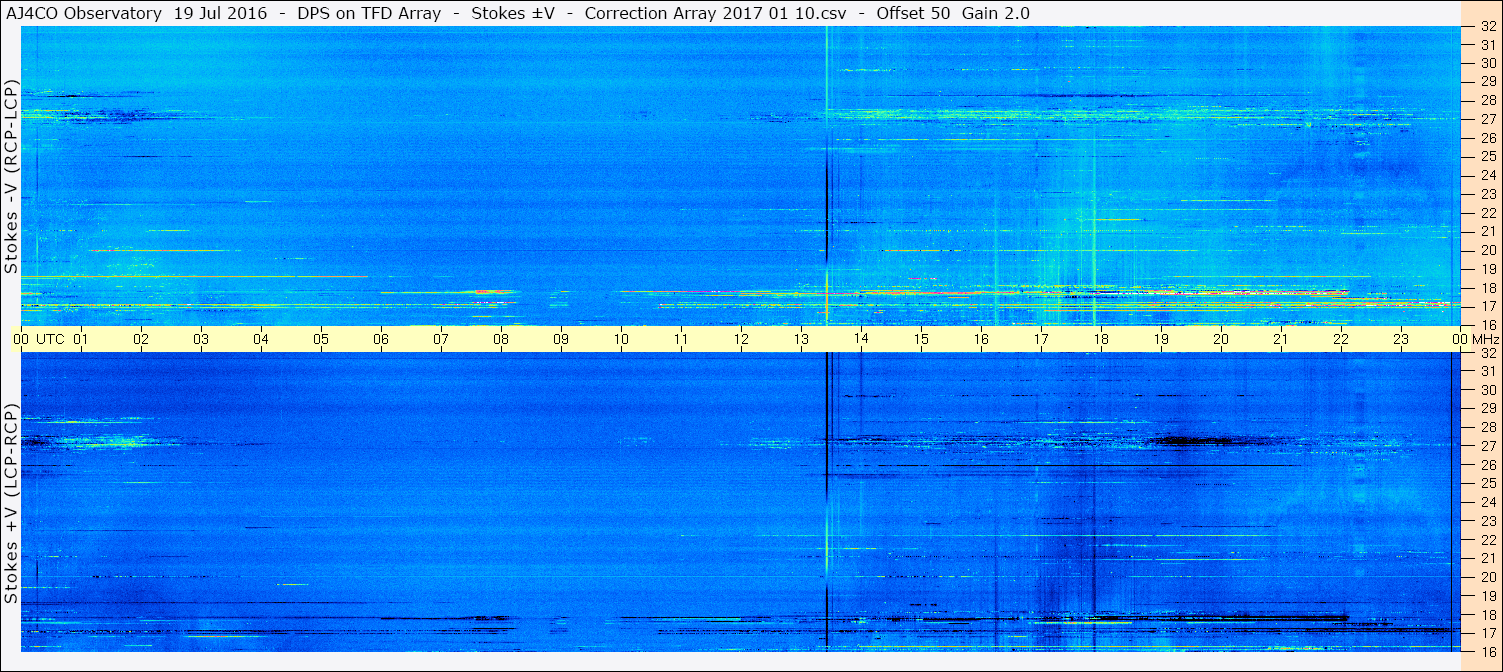Click the 'Gain 2.0' header value
Image resolution: width=1503 pixels, height=672 pixels.
[998, 13]
